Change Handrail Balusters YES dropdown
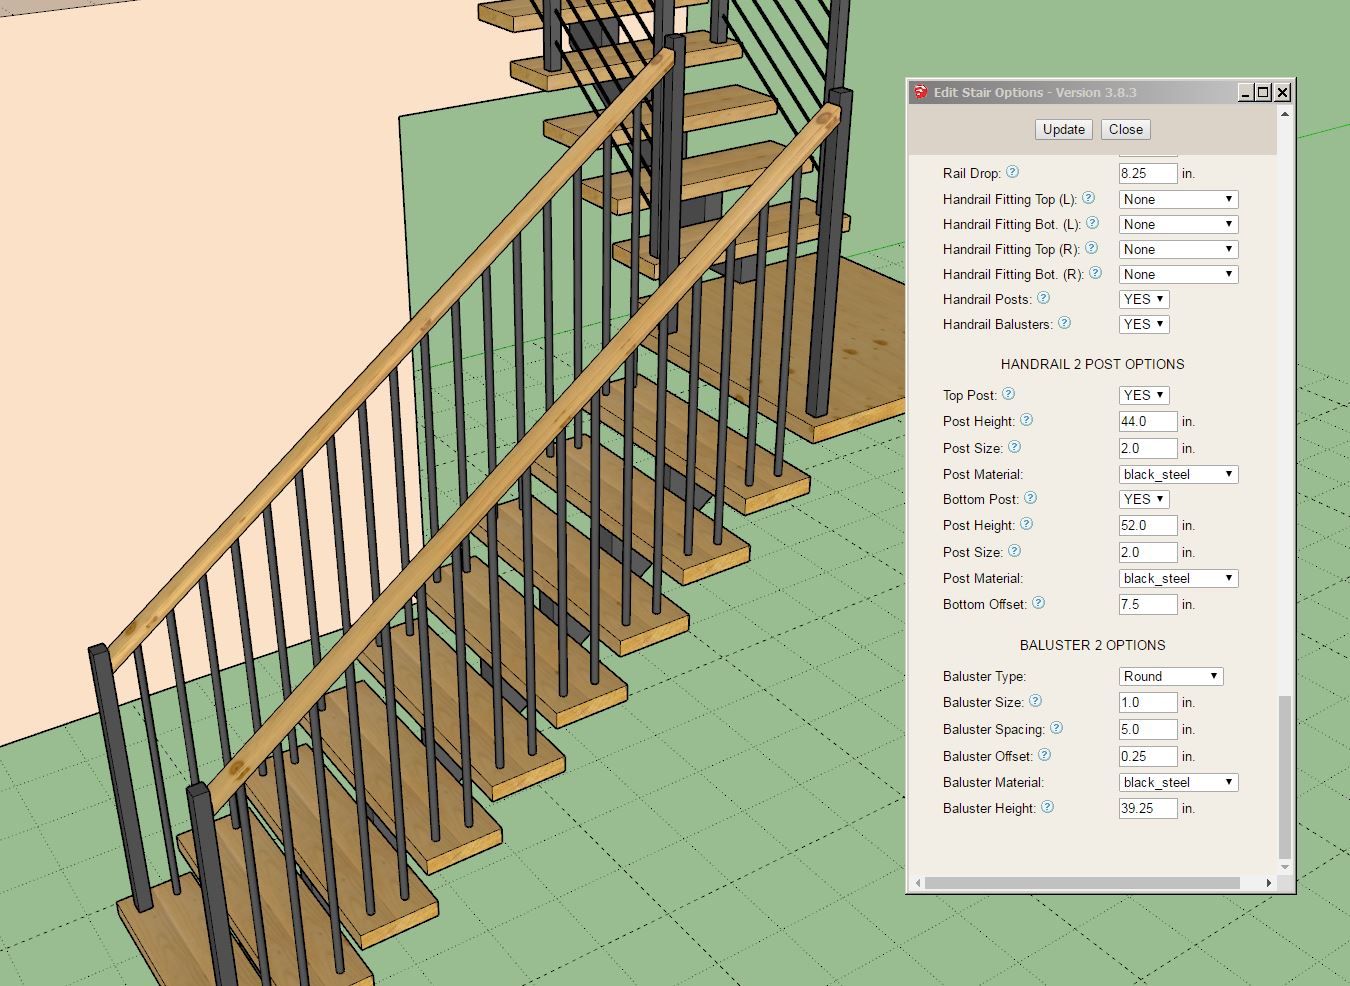The height and width of the screenshot is (986, 1350). [1144, 324]
